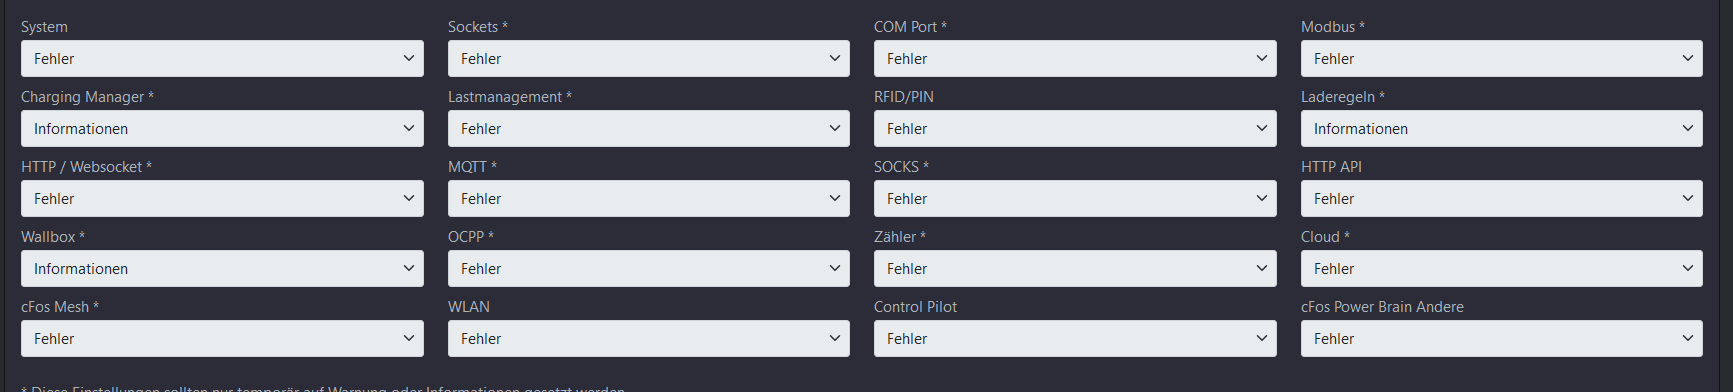Open the Zähler log level dropdown

click(x=1075, y=269)
